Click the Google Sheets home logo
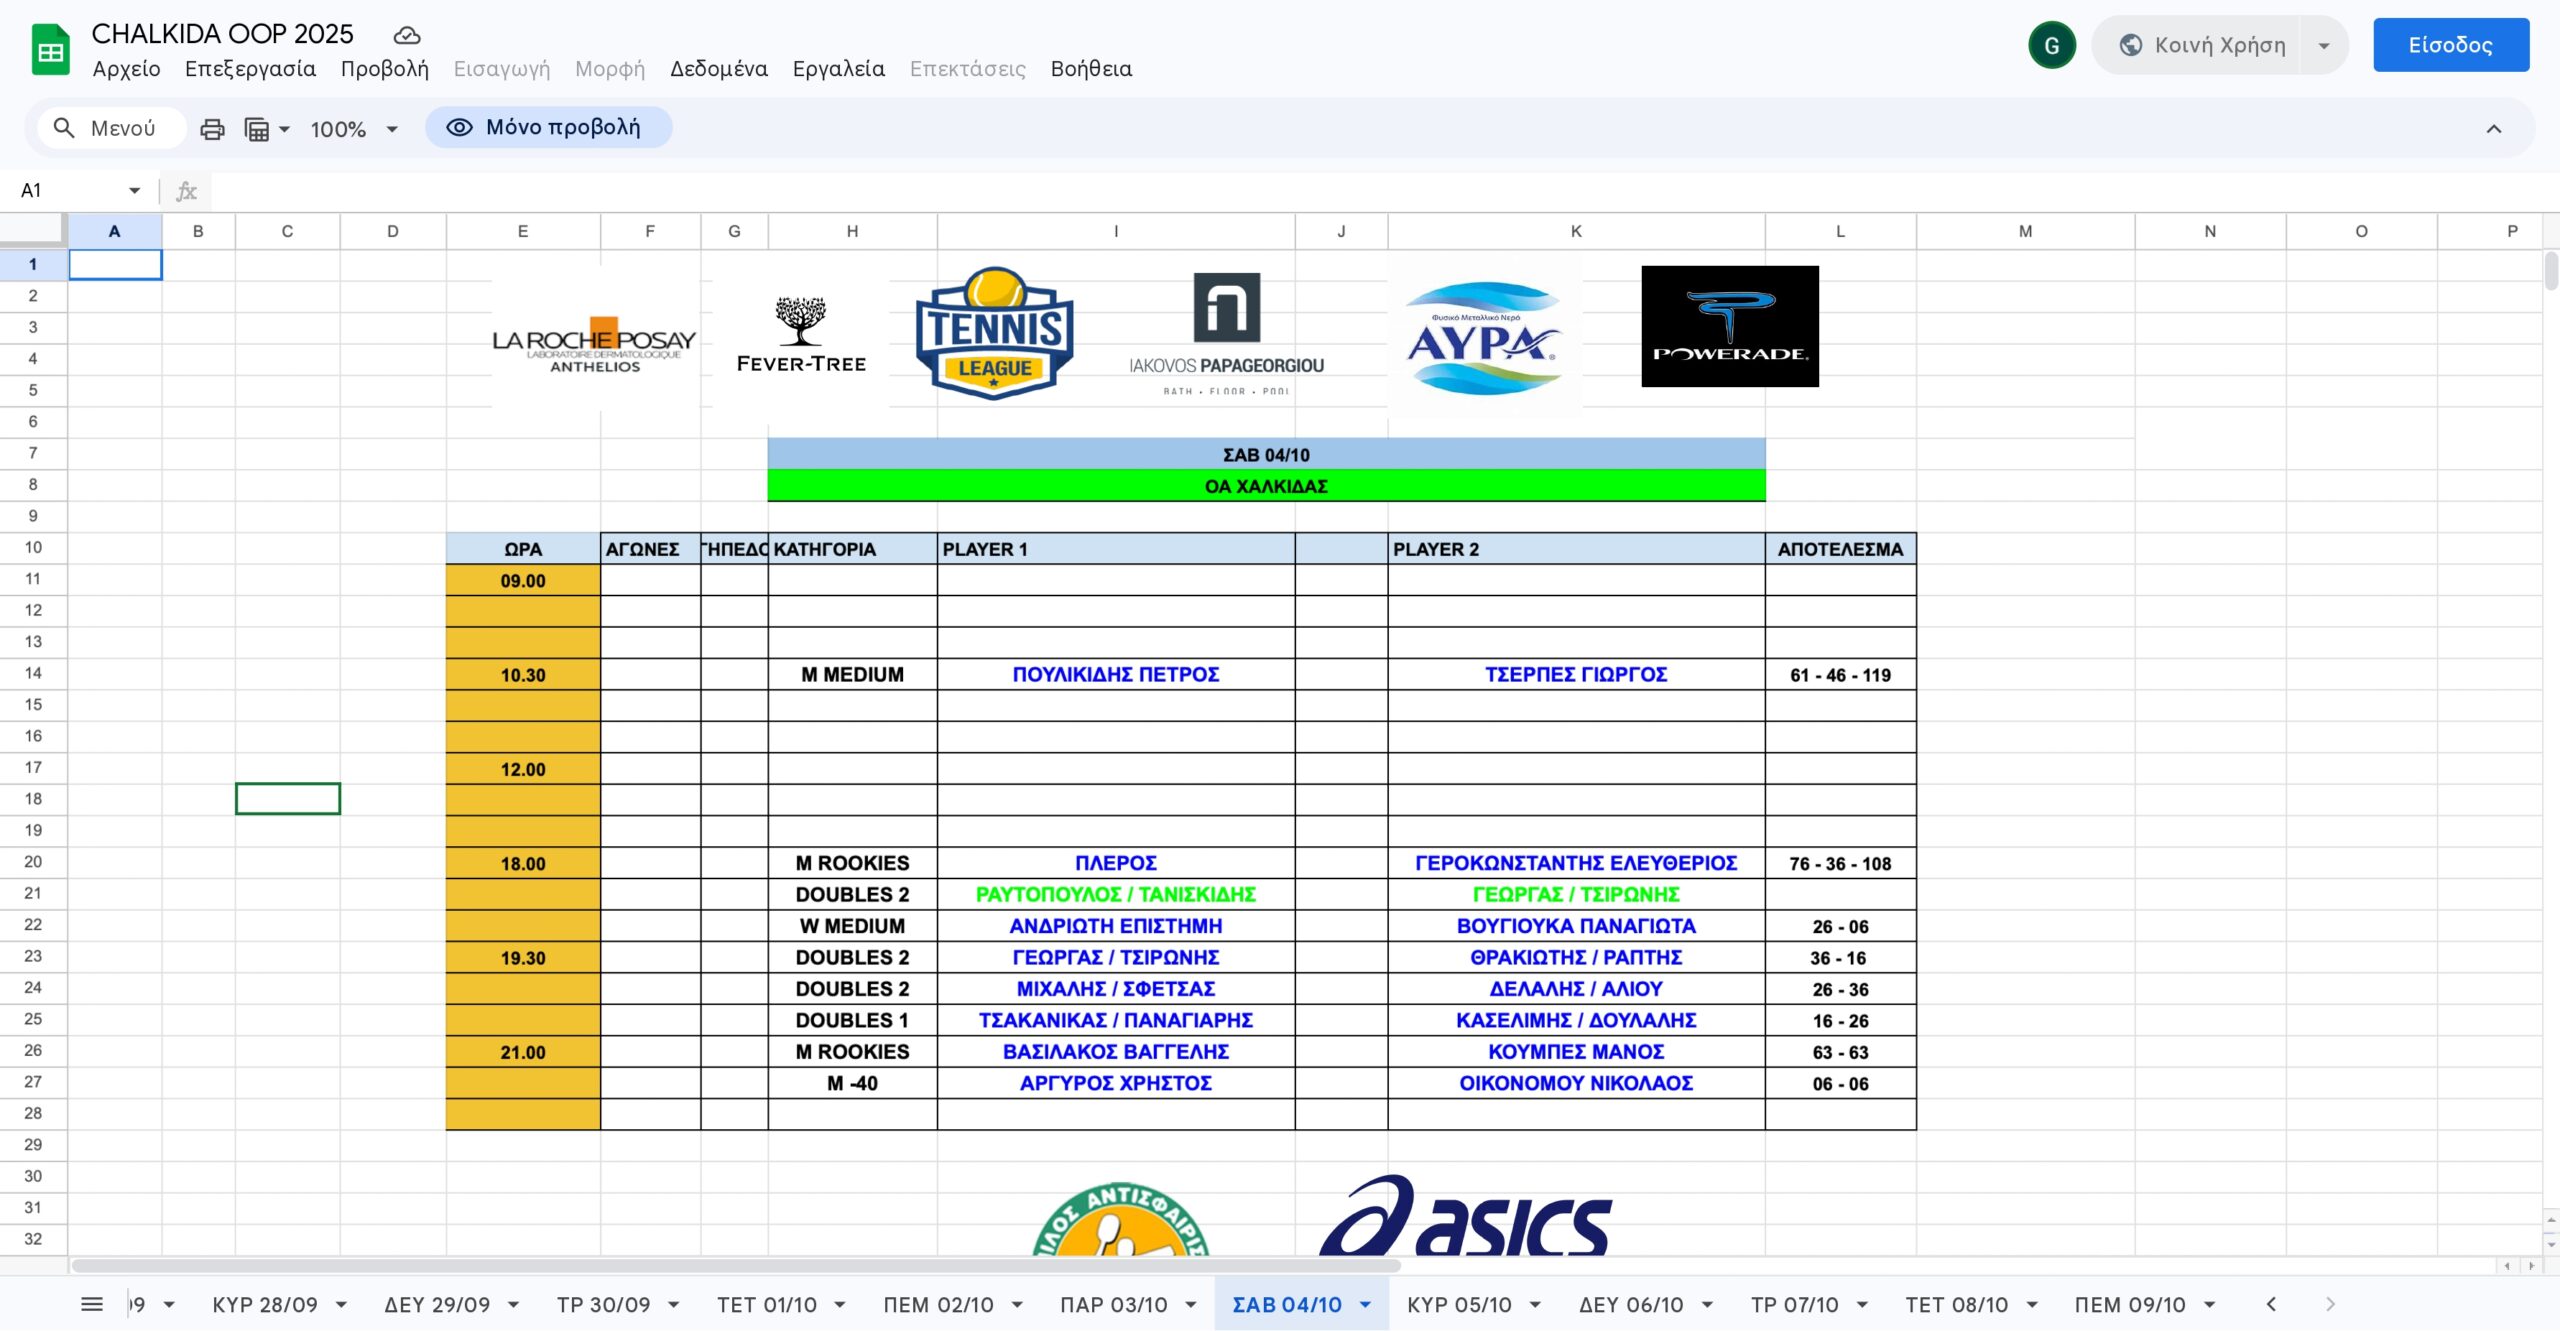This screenshot has width=2560, height=1331. click(x=50, y=50)
